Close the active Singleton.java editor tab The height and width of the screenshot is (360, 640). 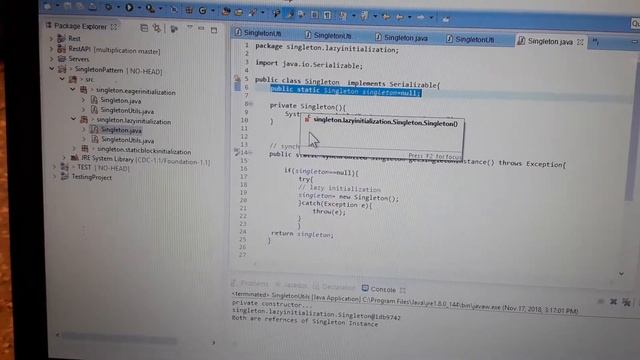[580, 42]
